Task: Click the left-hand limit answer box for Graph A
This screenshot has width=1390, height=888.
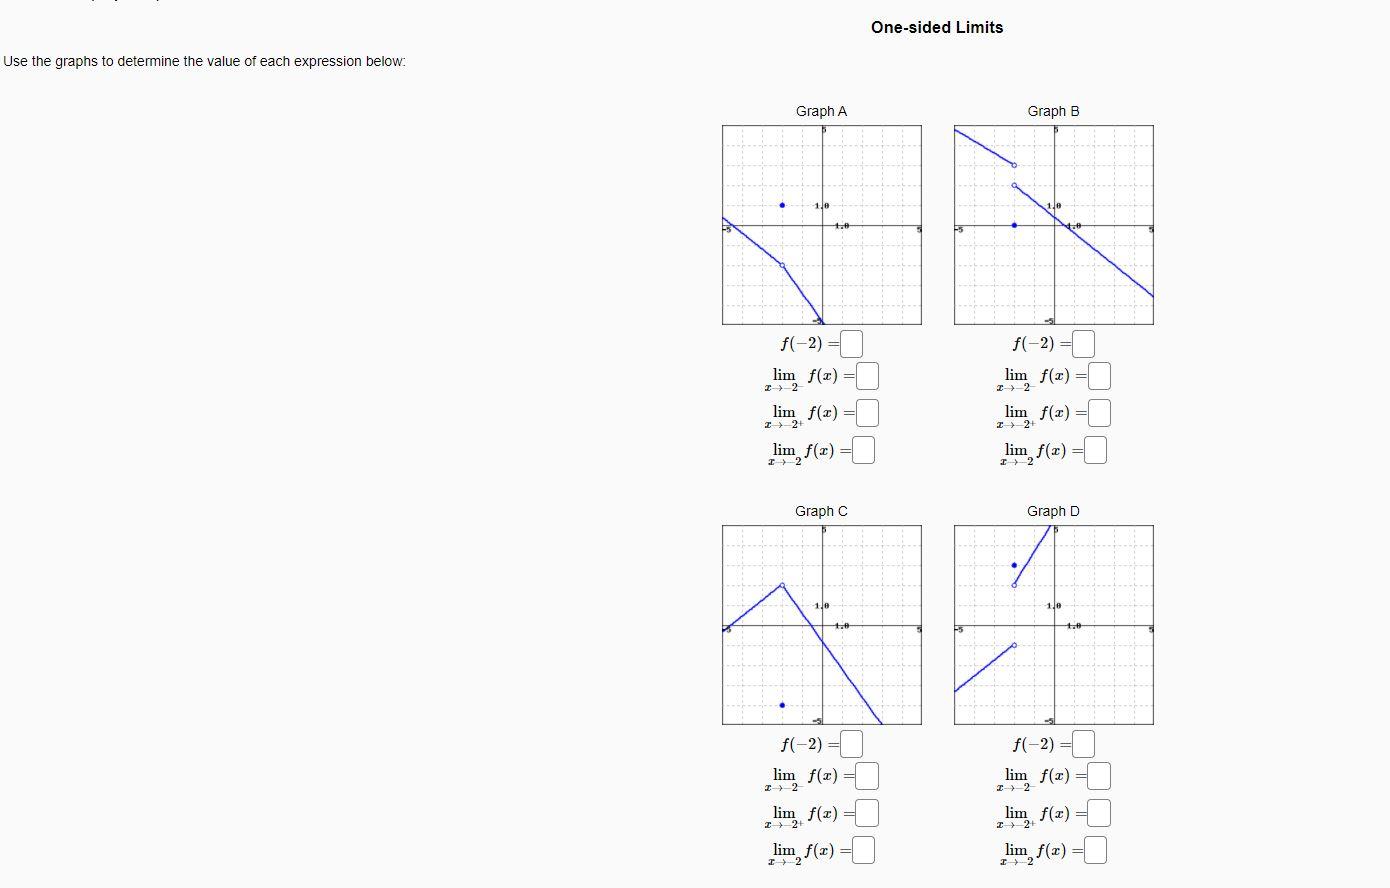Action: tap(867, 375)
